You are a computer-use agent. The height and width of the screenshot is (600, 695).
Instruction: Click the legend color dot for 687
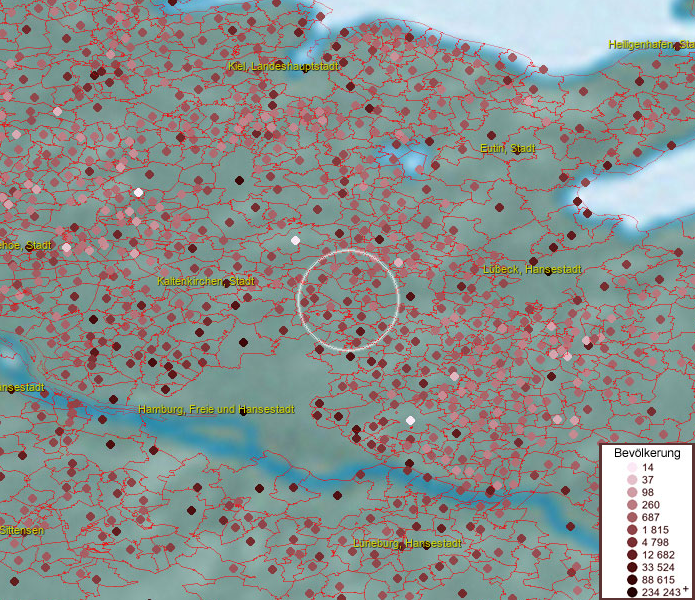(x=632, y=517)
